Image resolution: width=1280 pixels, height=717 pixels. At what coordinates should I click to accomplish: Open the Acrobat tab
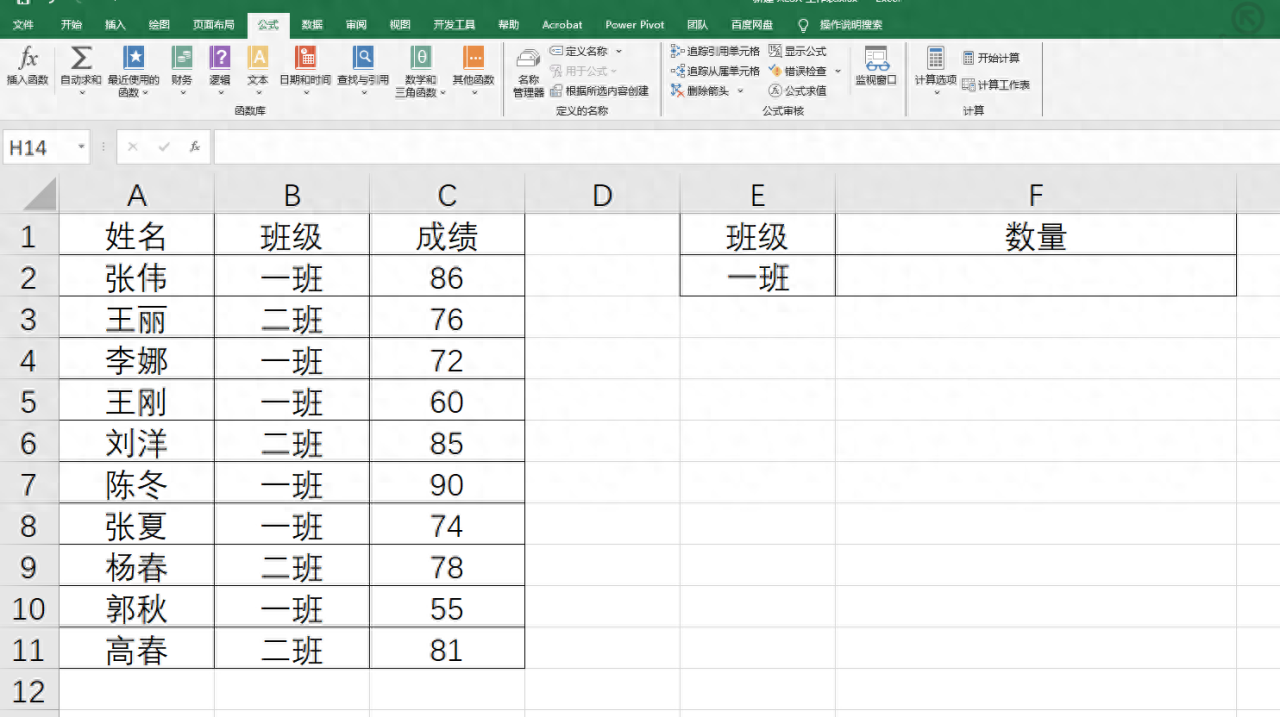pos(562,25)
